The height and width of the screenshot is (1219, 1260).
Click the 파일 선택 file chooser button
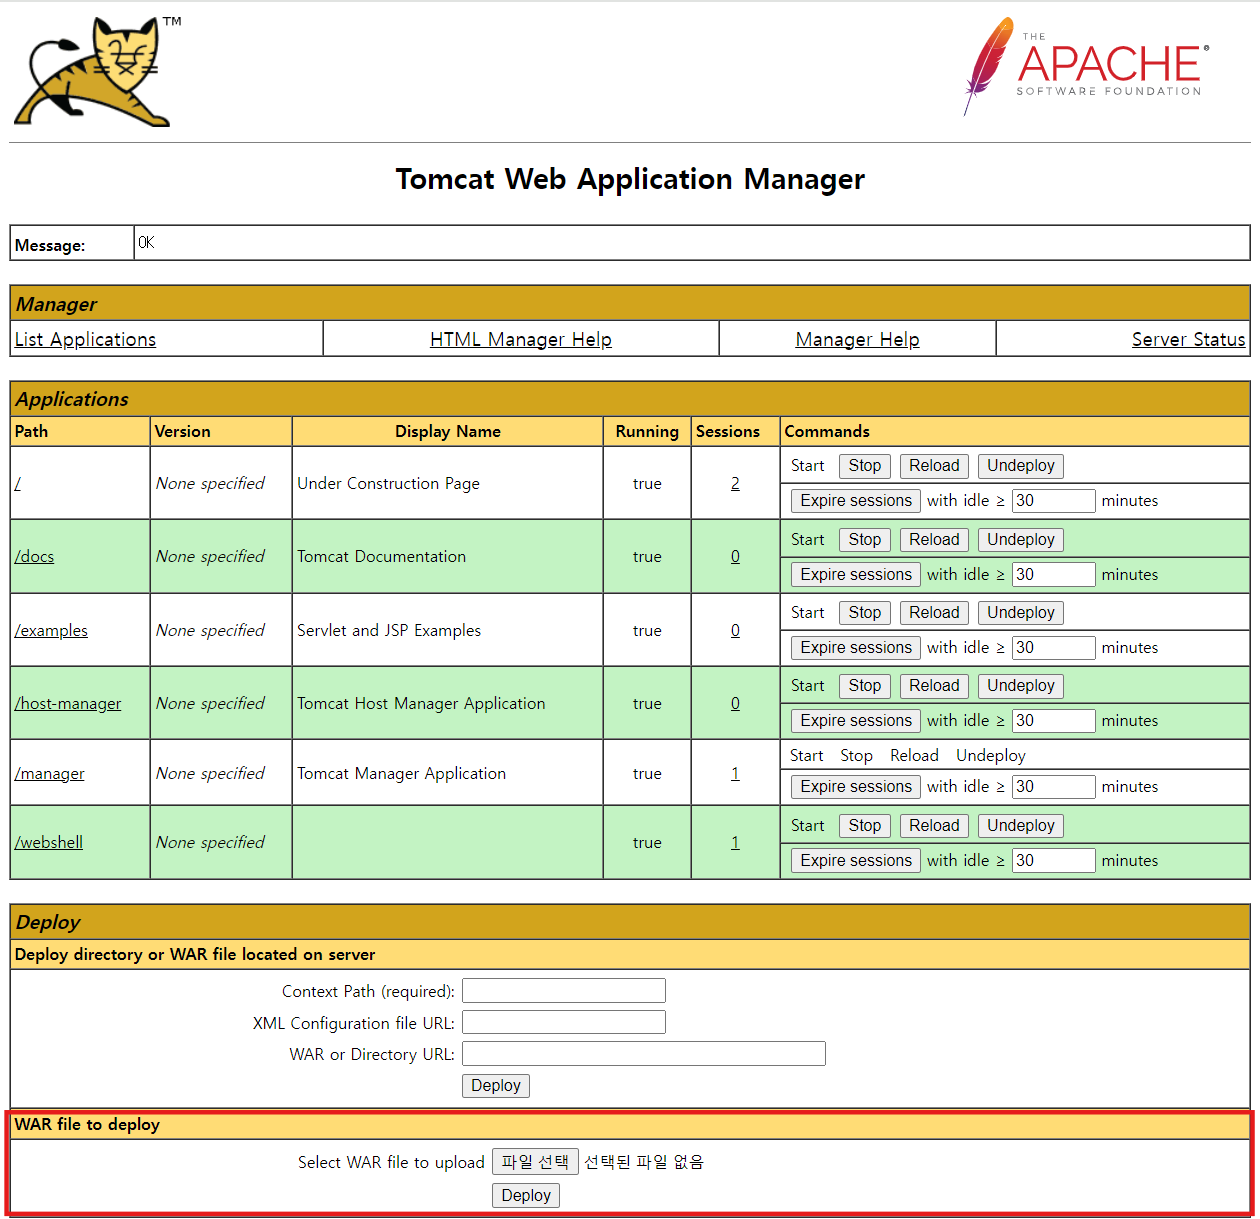535,1162
